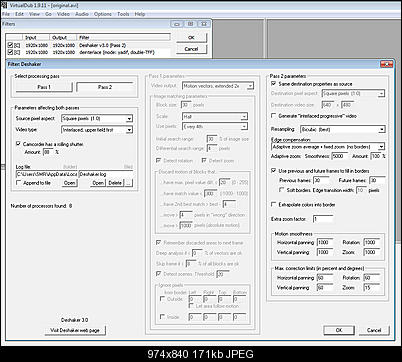
Task: Open the Edit menu
Action: click(x=19, y=14)
